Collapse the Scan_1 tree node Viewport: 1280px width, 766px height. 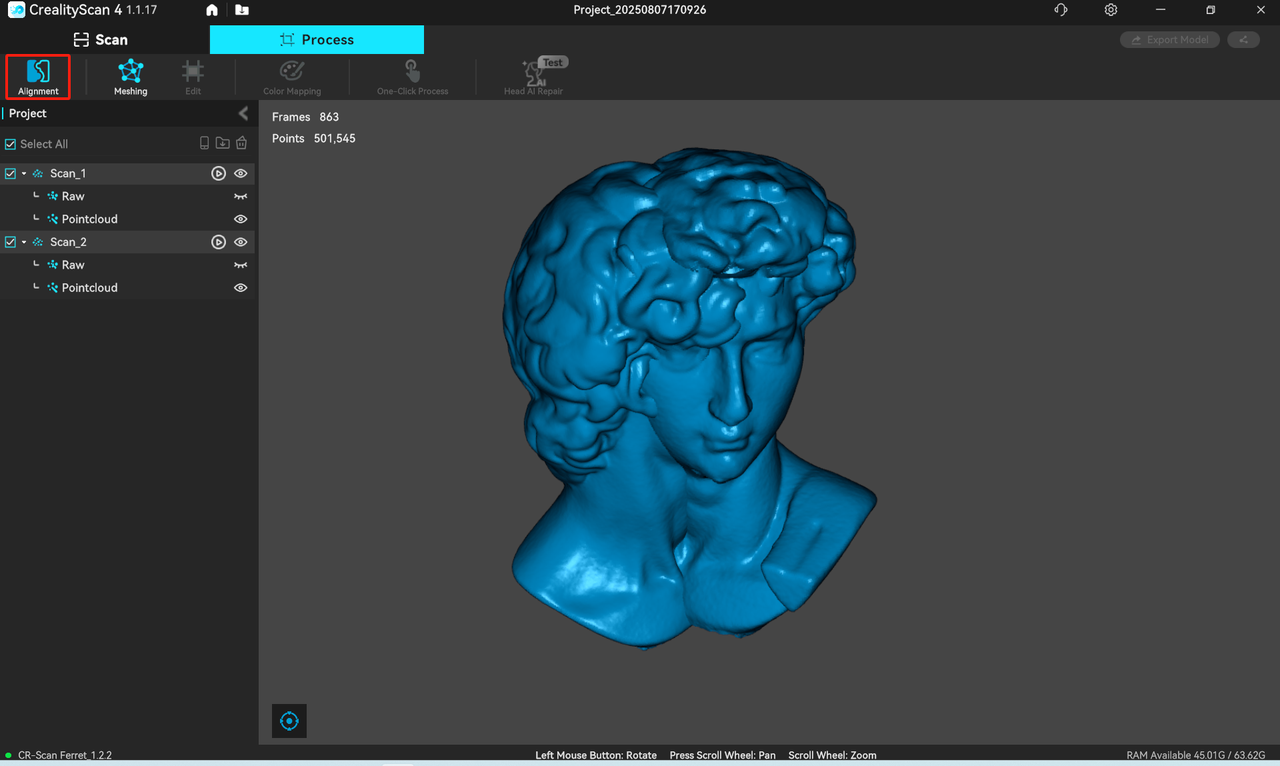[24, 174]
